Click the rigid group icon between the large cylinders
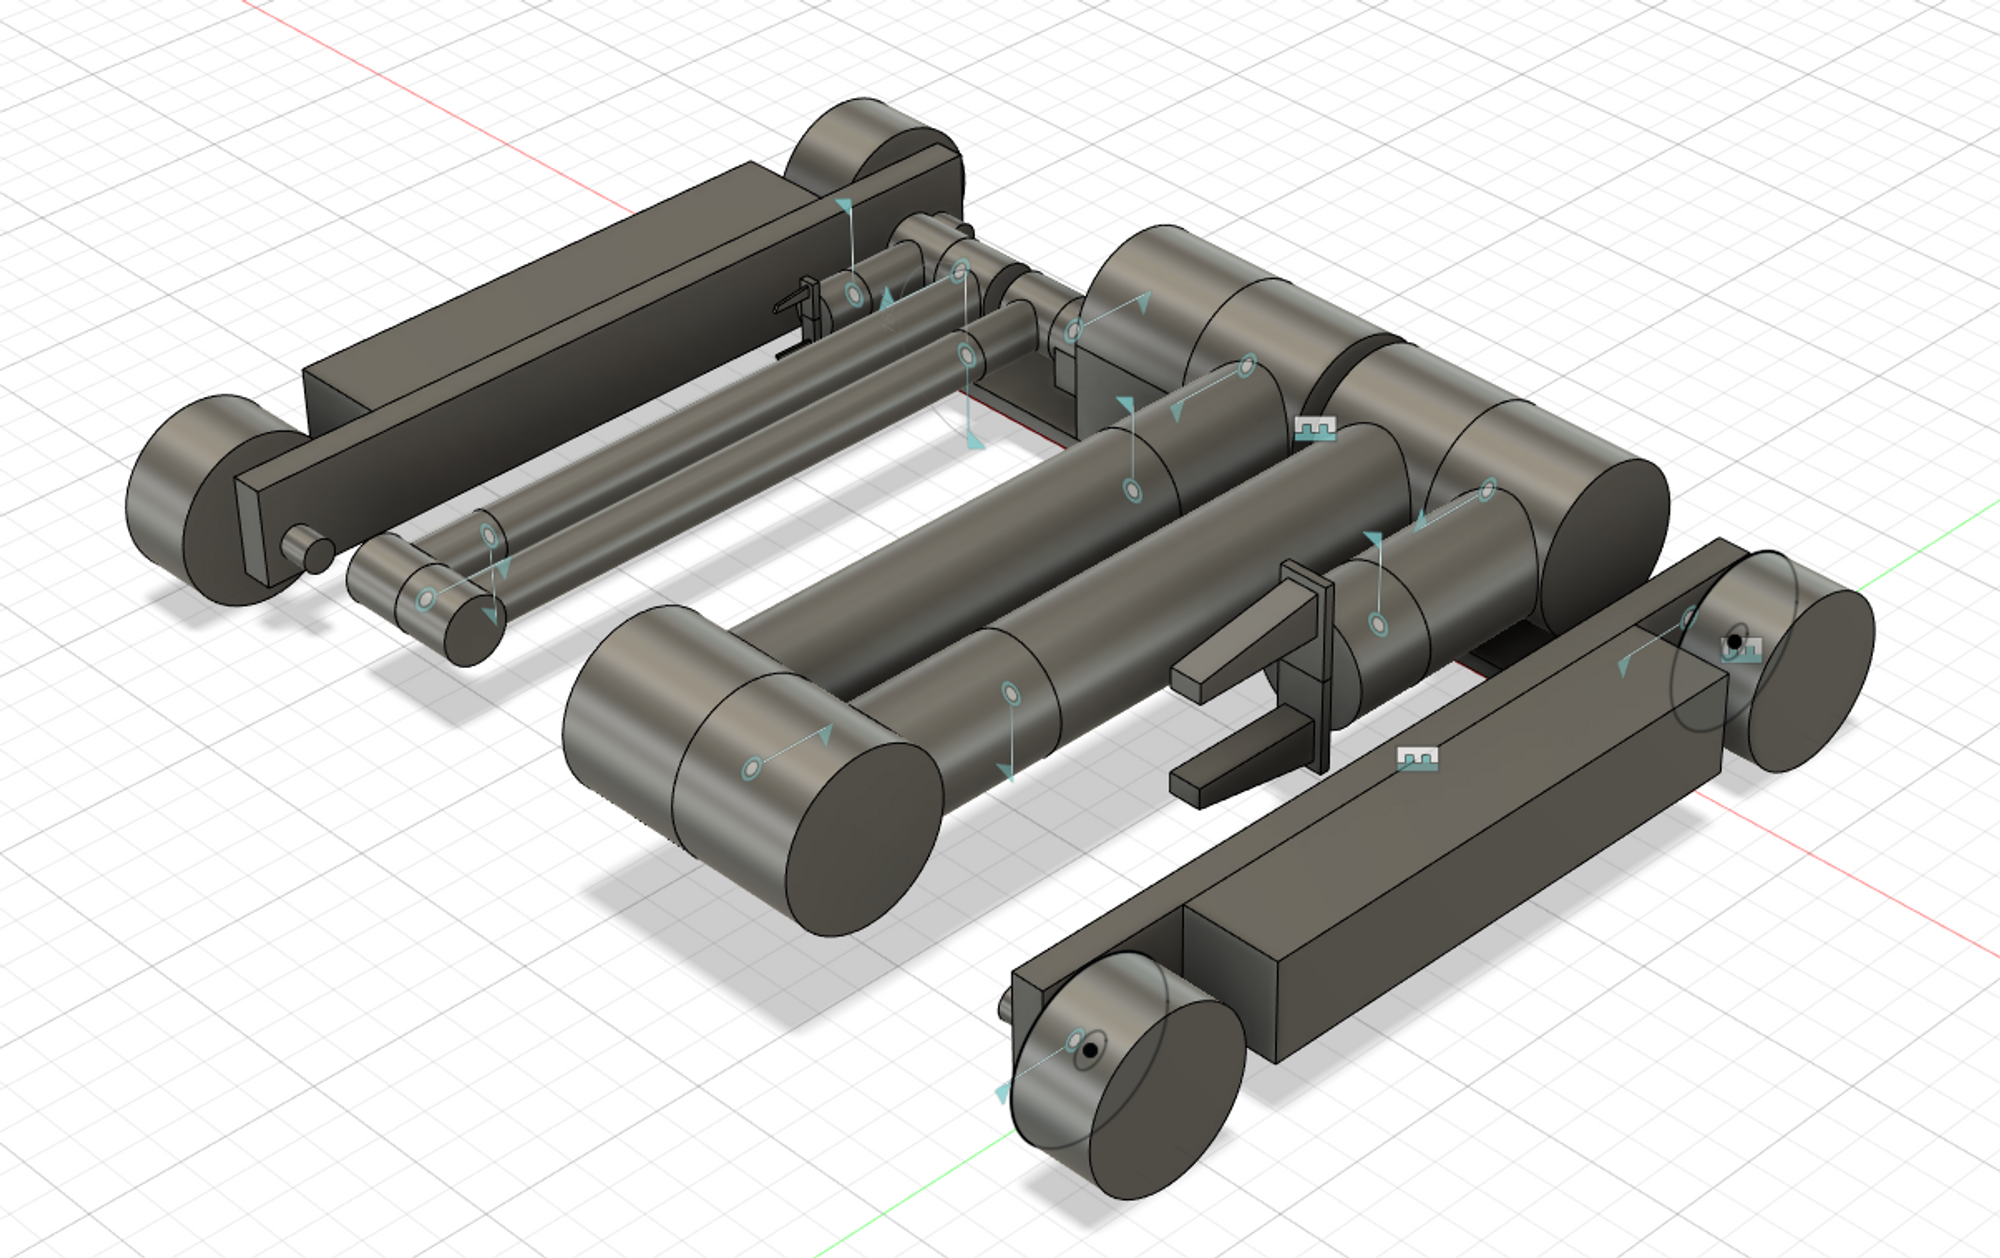 pyautogui.click(x=1315, y=429)
